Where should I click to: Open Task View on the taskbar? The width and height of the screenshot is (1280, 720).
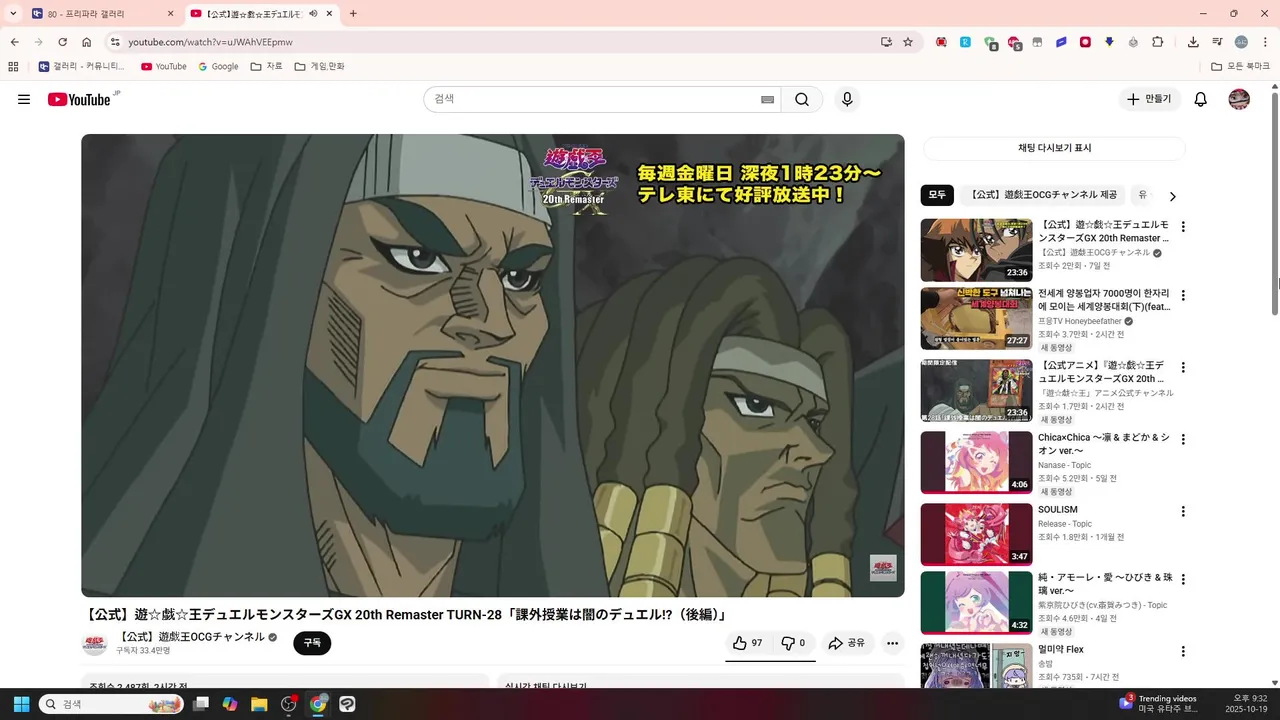click(x=201, y=704)
